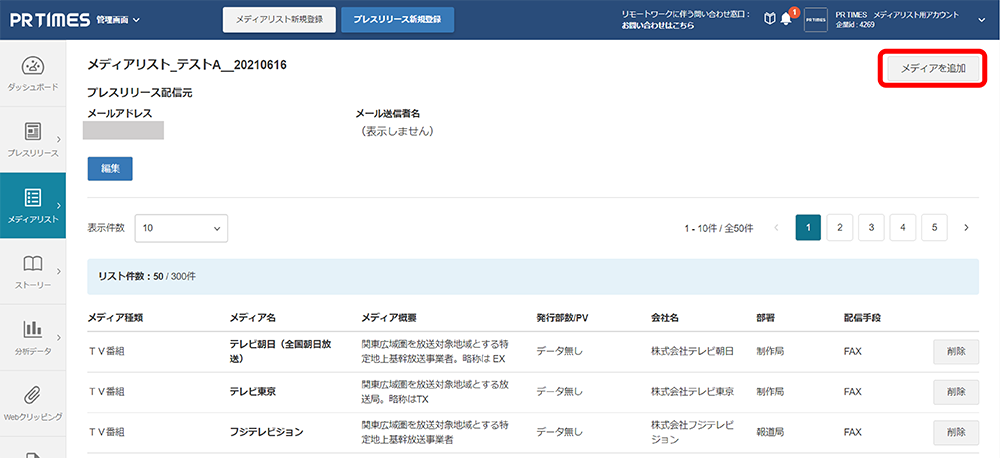Screen dimensions: 1000x458
Task: Click 発行部数/PV column header
Action: [562, 318]
